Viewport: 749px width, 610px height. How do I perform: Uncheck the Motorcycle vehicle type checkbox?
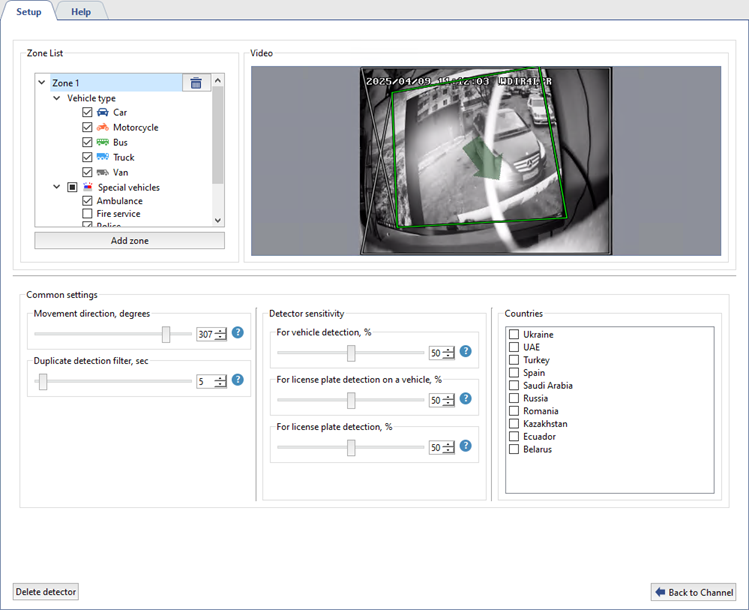pos(88,128)
